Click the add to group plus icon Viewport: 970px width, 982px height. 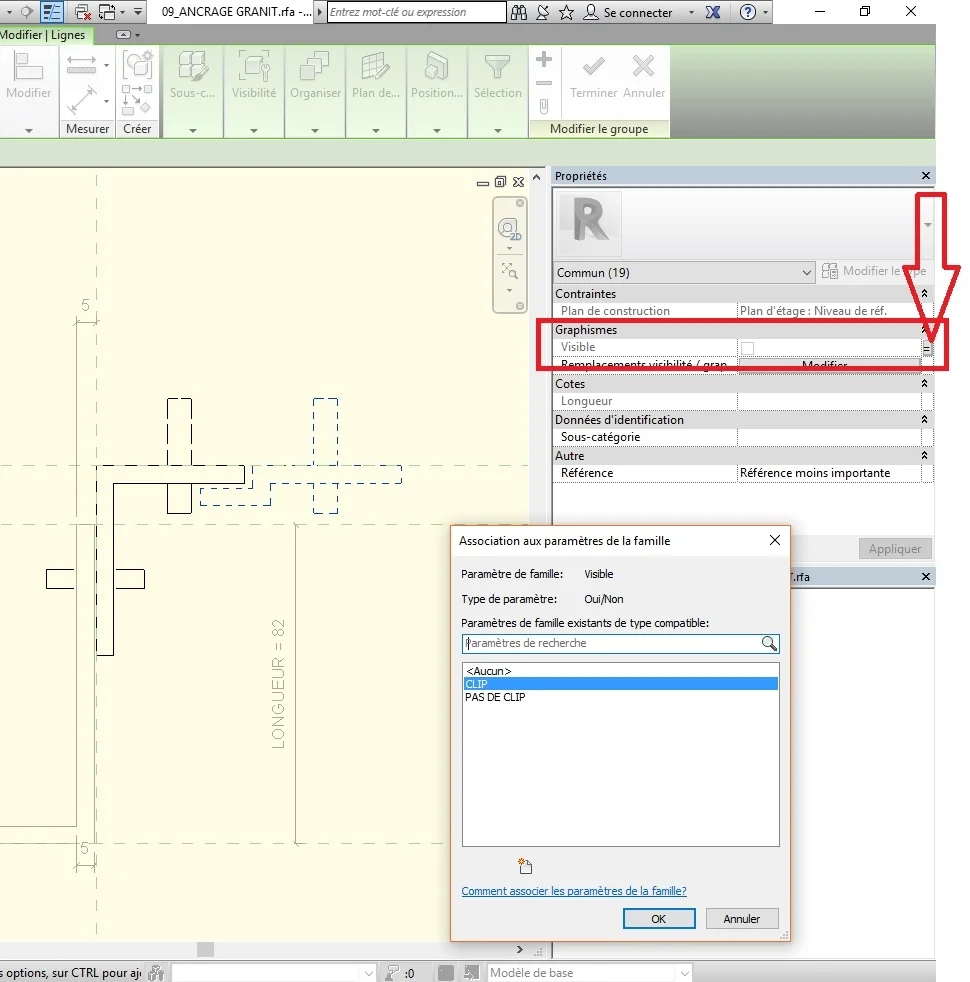pyautogui.click(x=544, y=60)
